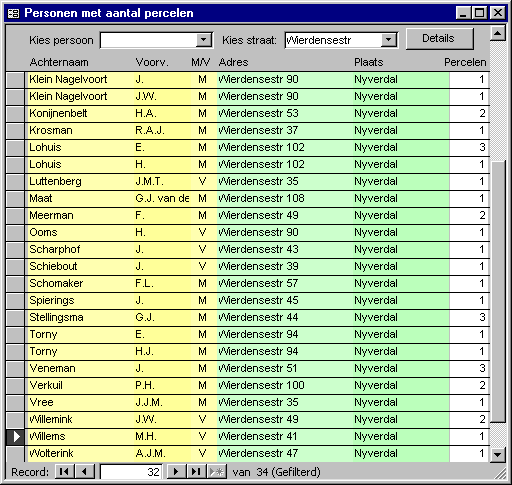The image size is (512, 485).
Task: Click the vertical scrollbar thumb
Action: (498, 292)
